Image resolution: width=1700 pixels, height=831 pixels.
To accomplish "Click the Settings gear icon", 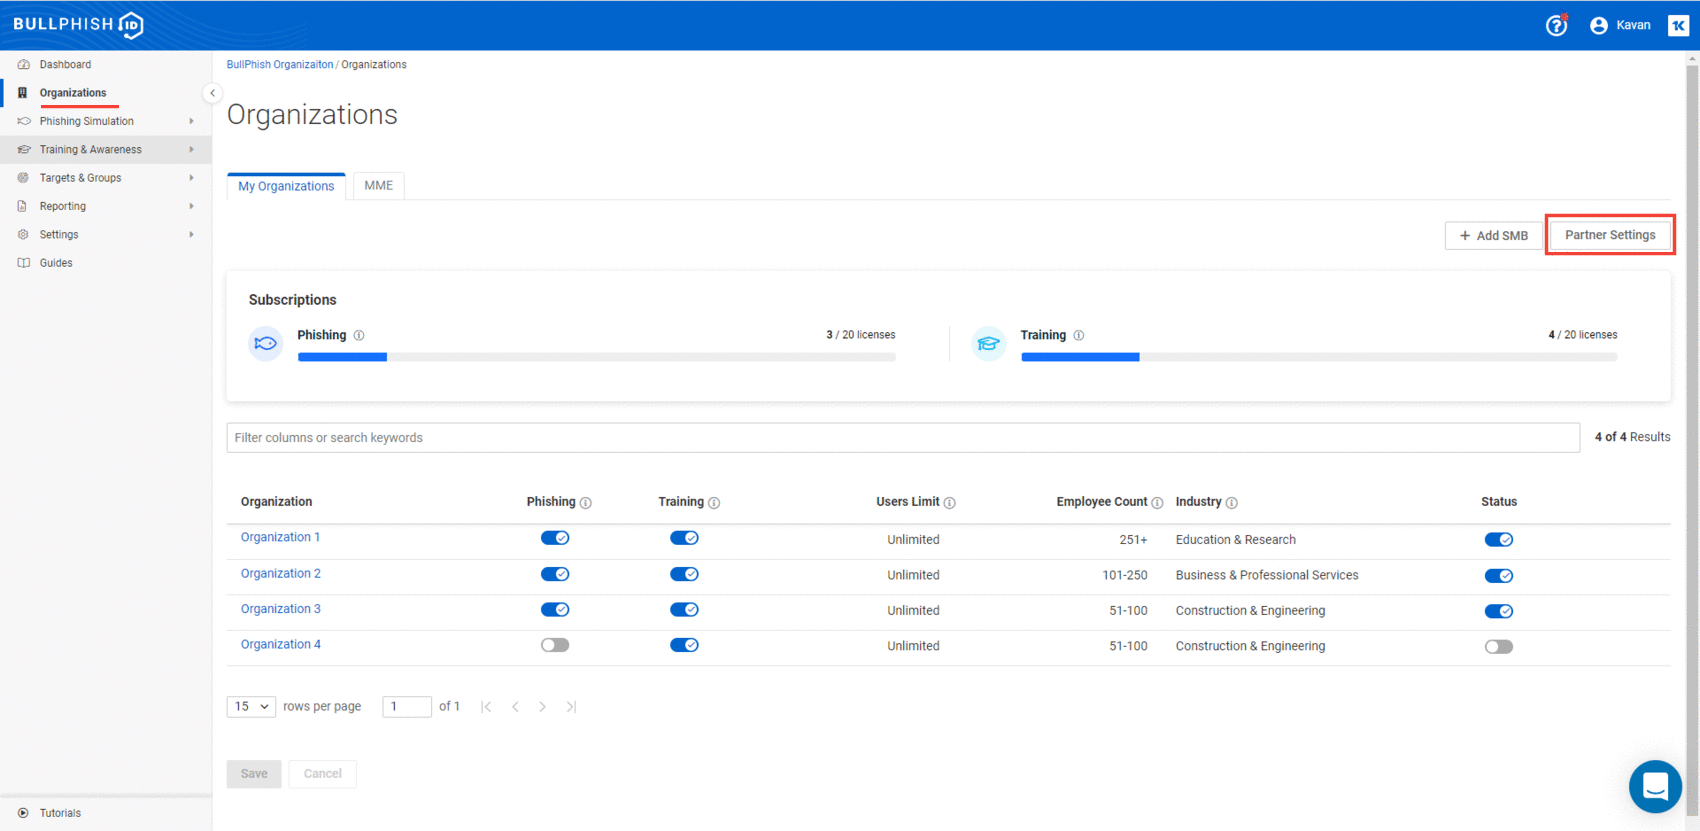I will coord(23,234).
